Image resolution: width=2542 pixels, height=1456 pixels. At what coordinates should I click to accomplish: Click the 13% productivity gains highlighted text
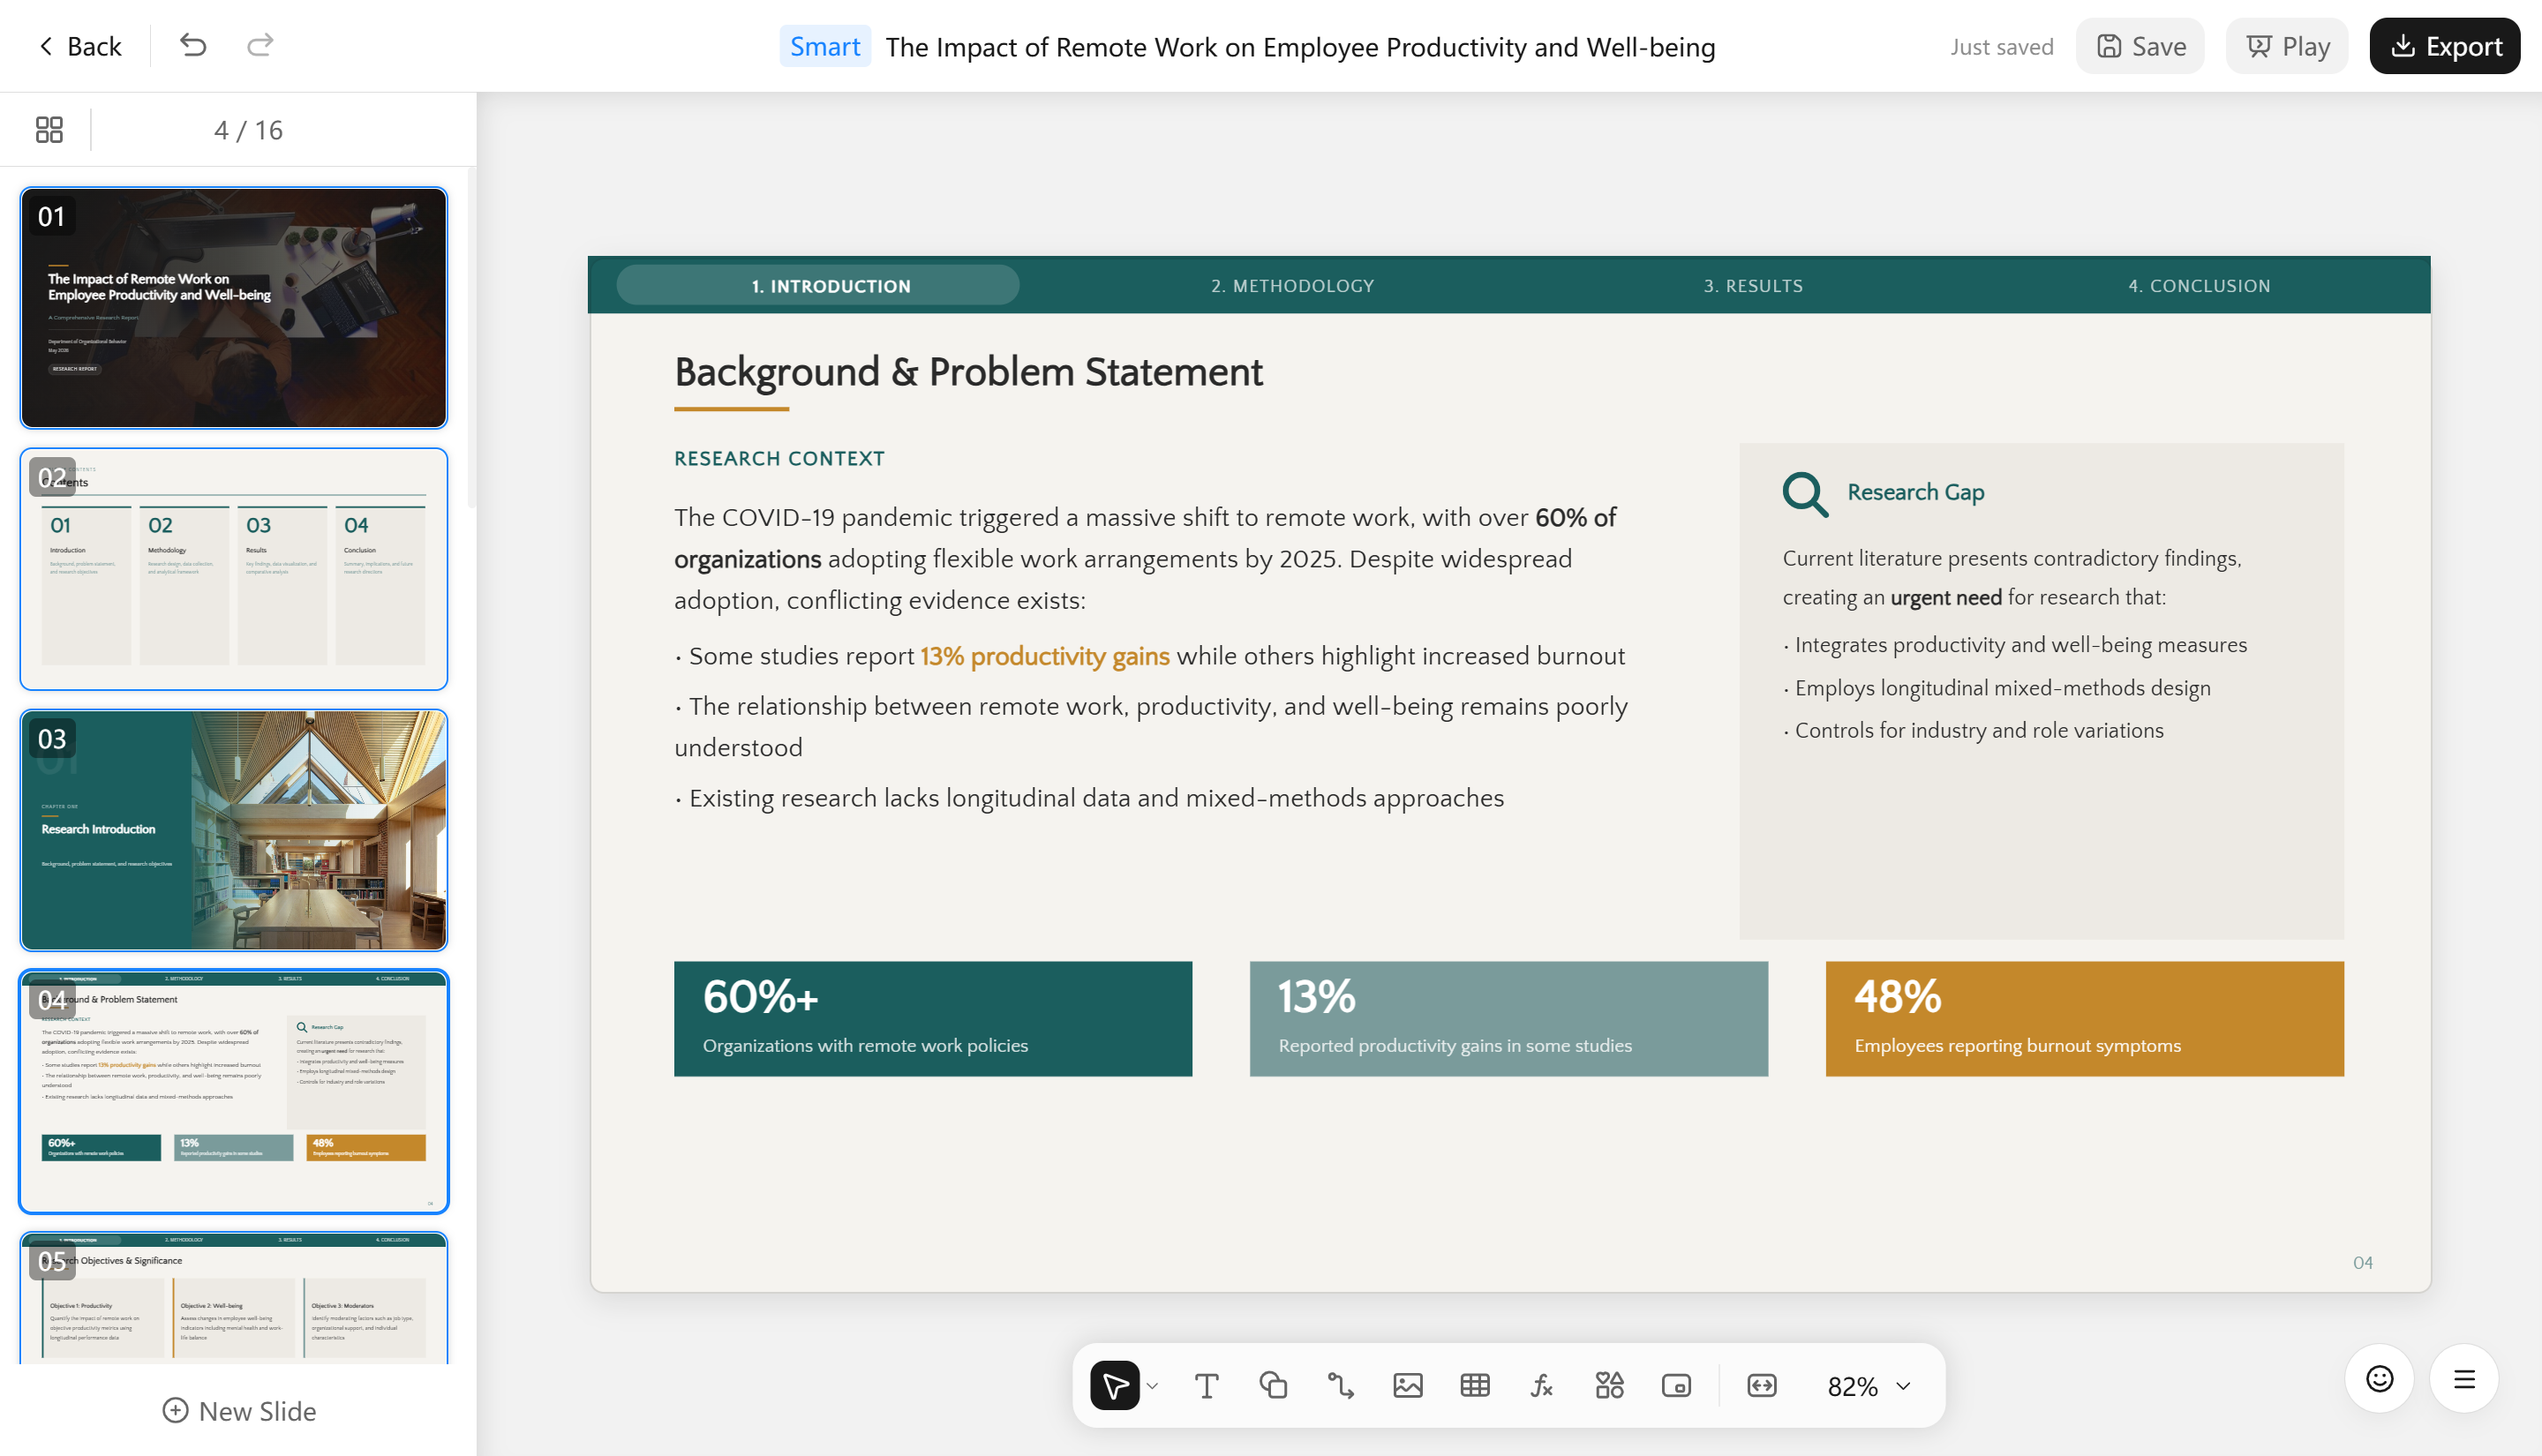(1045, 657)
